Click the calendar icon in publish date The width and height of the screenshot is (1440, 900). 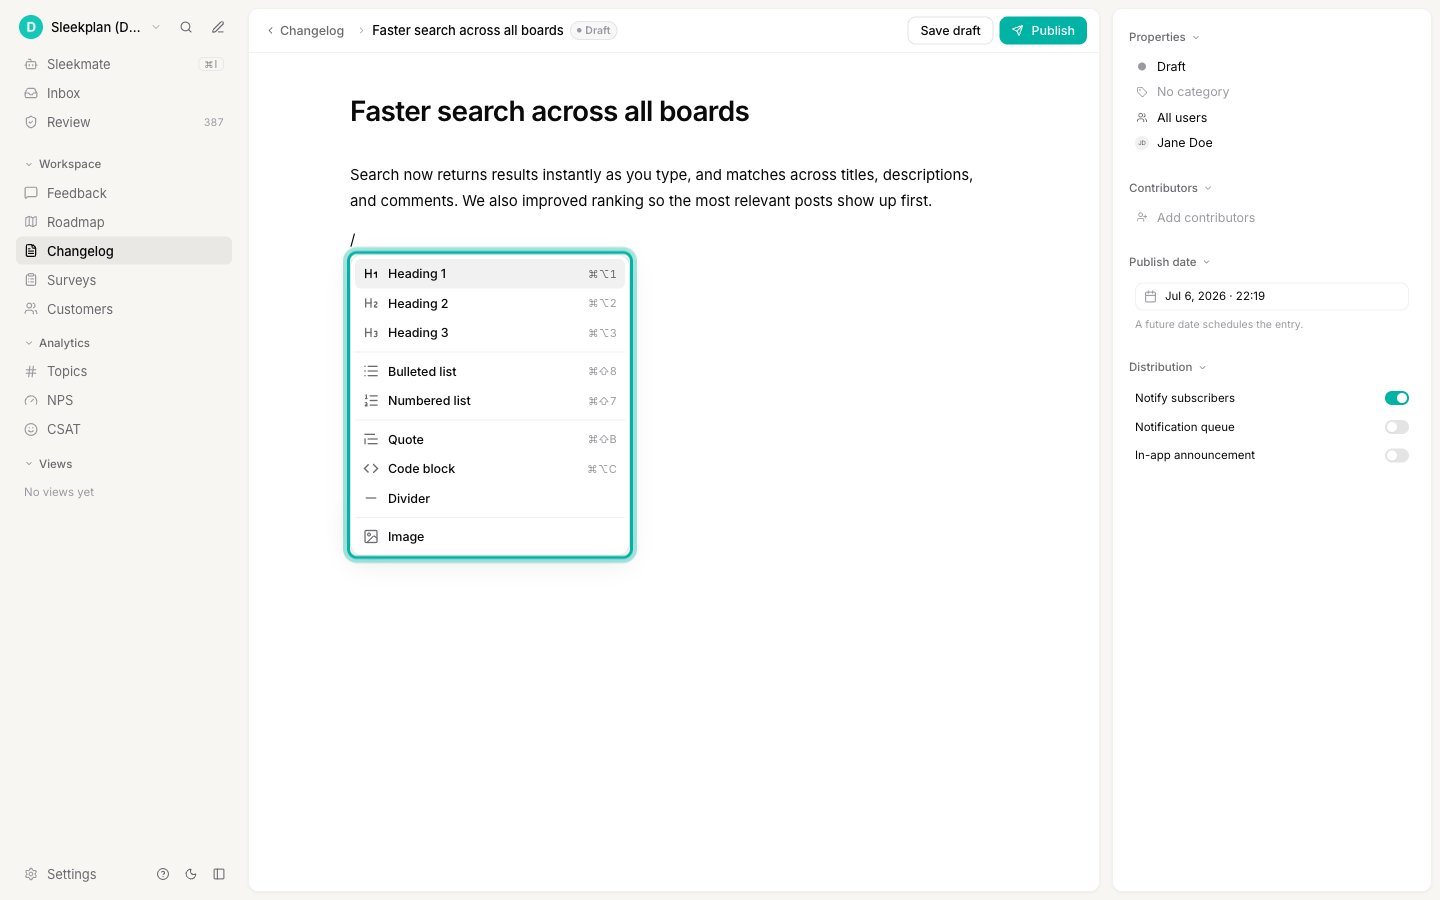(x=1150, y=296)
